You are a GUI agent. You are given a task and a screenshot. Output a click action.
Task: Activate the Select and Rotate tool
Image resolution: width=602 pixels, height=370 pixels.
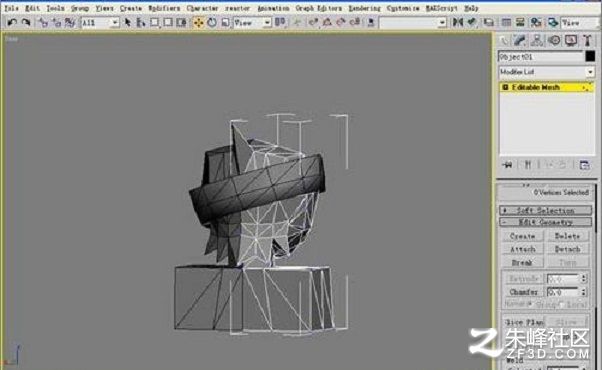coord(212,23)
